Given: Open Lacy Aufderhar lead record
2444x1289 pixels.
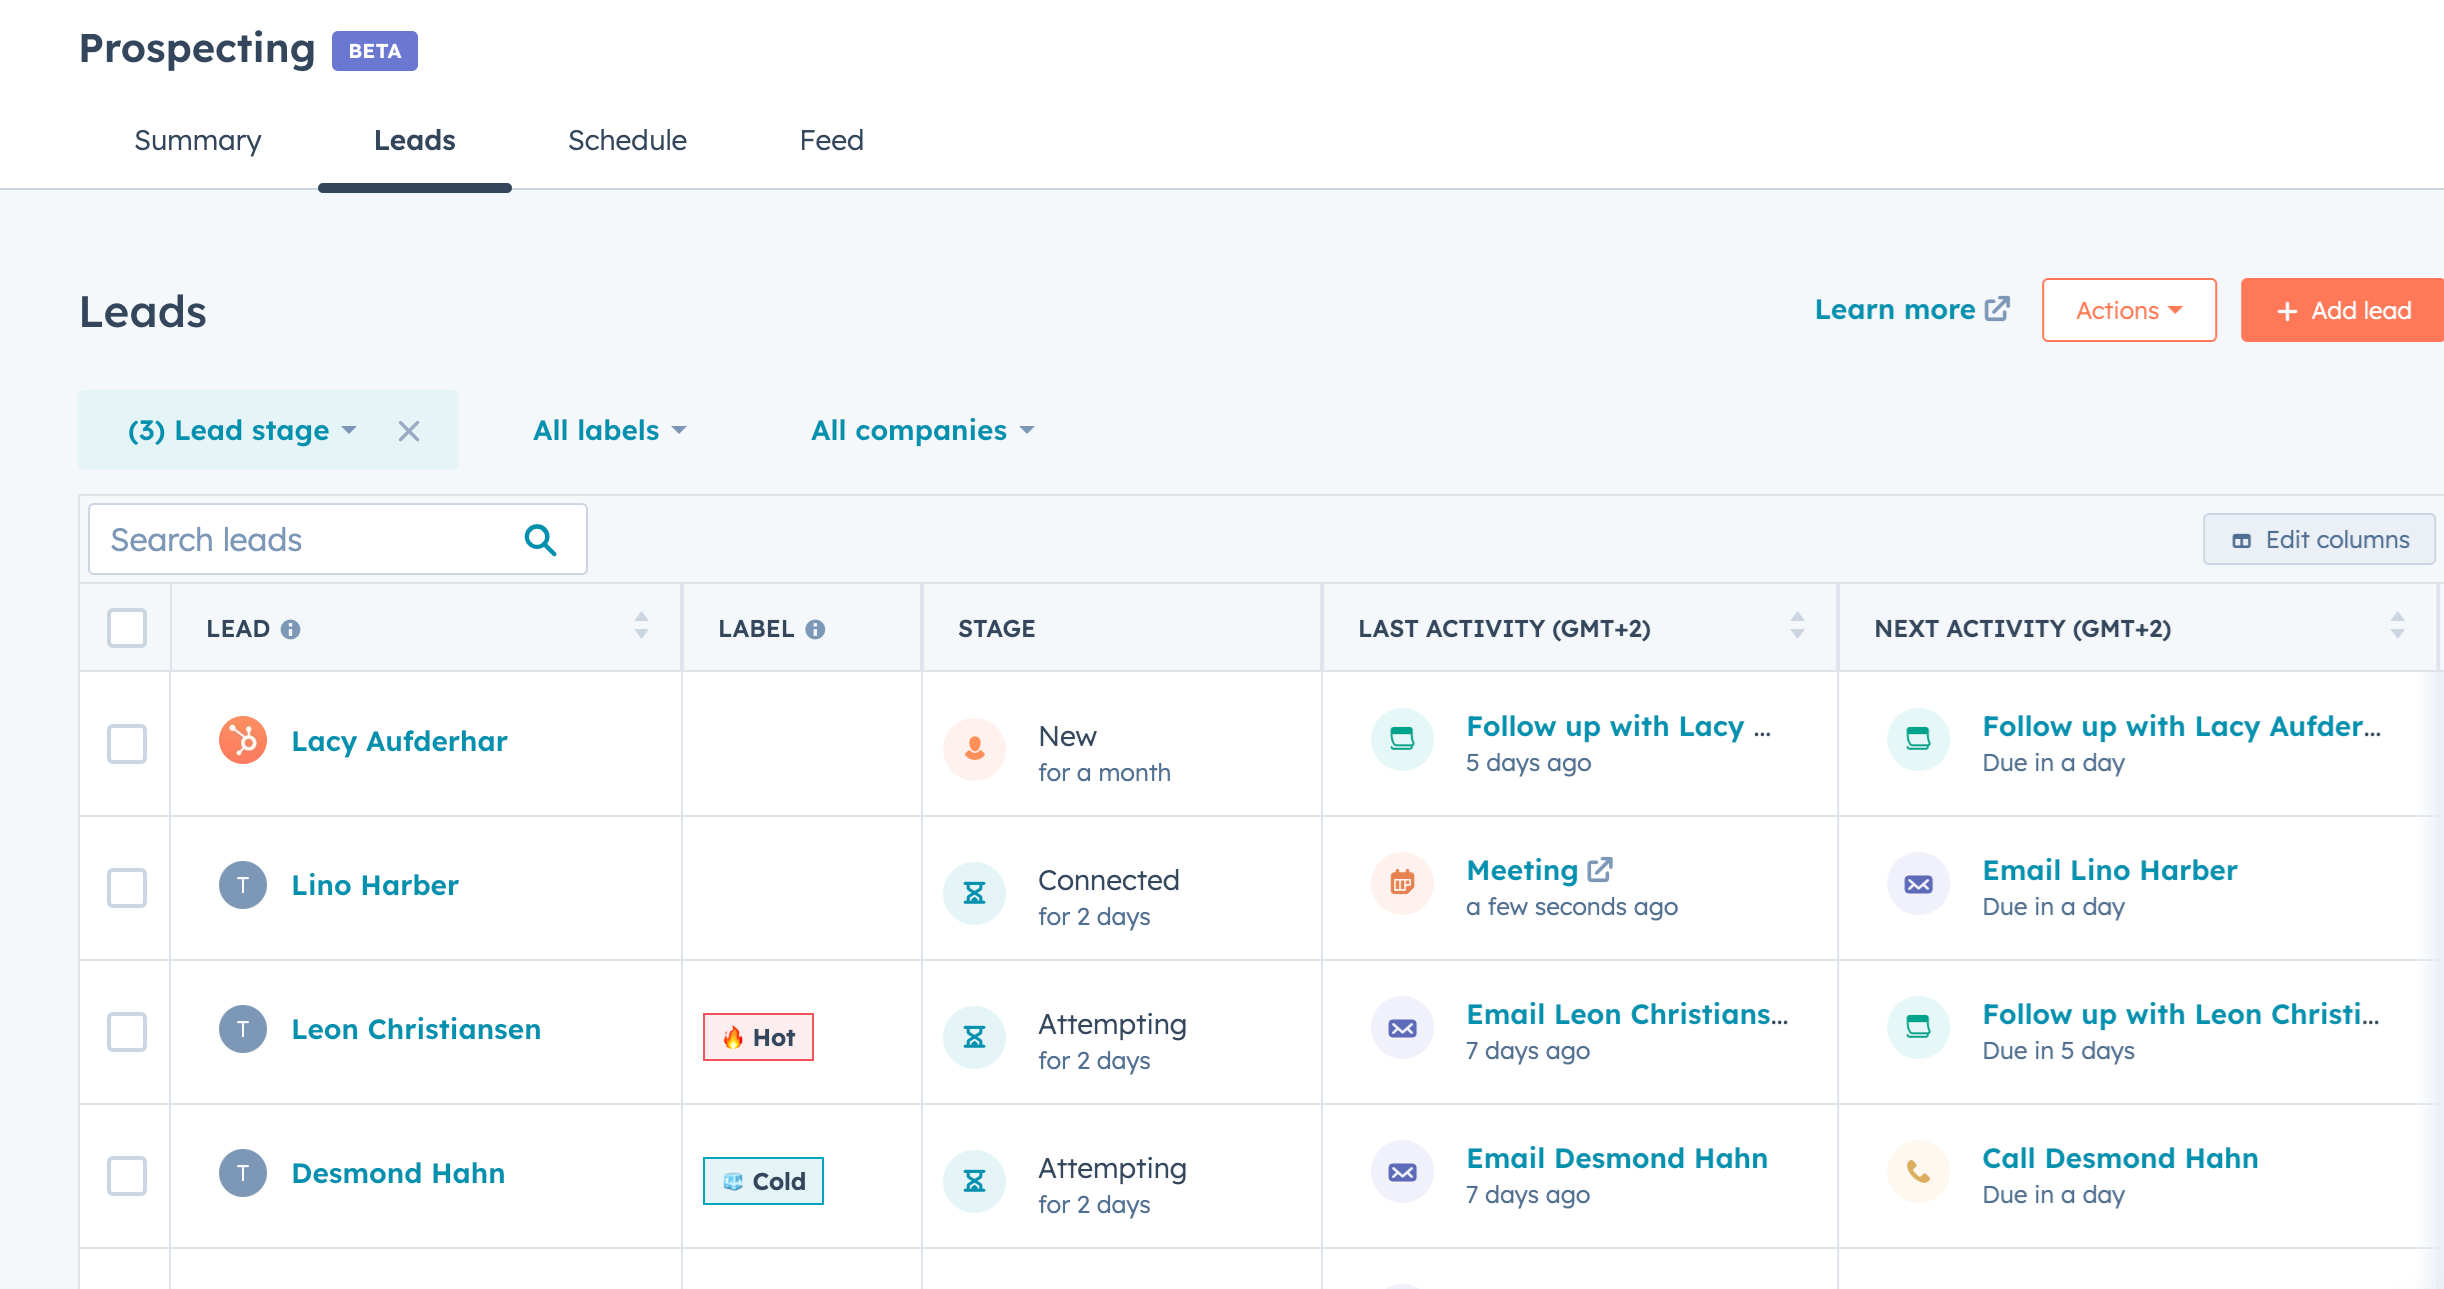Looking at the screenshot, I should tap(399, 741).
